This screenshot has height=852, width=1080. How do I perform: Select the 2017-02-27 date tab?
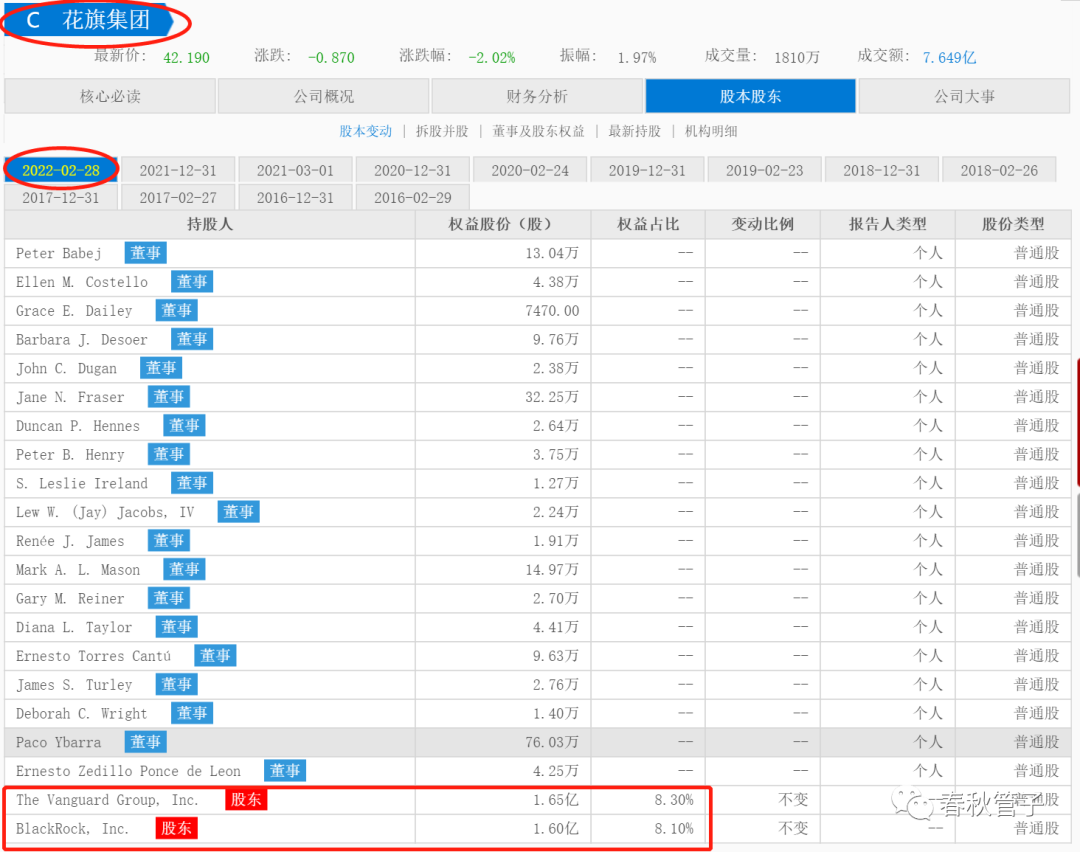click(x=178, y=198)
